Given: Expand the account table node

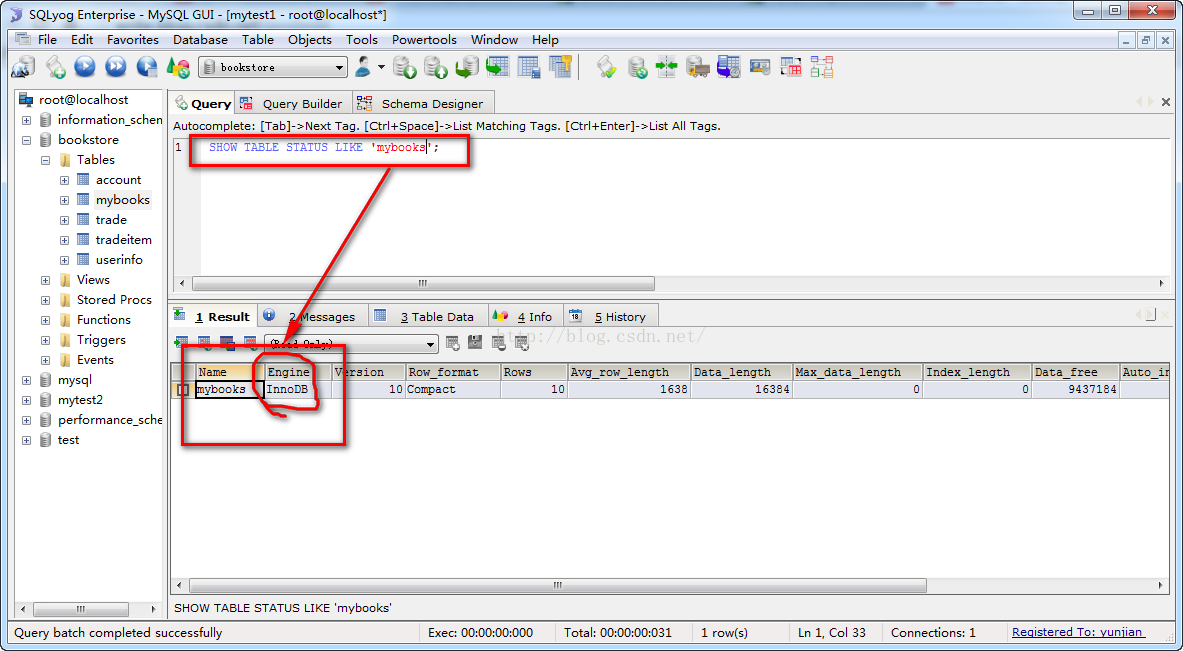Looking at the screenshot, I should pyautogui.click(x=64, y=180).
